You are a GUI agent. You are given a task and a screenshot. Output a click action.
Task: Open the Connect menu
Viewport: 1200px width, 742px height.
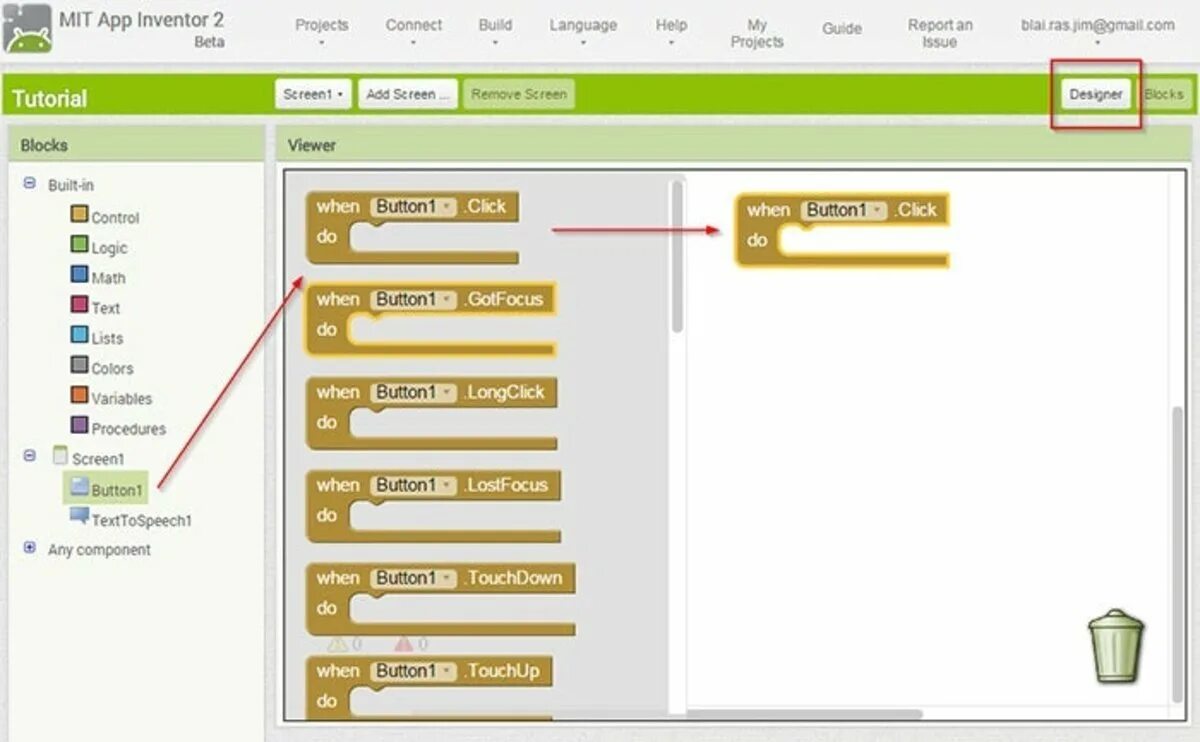(x=414, y=31)
